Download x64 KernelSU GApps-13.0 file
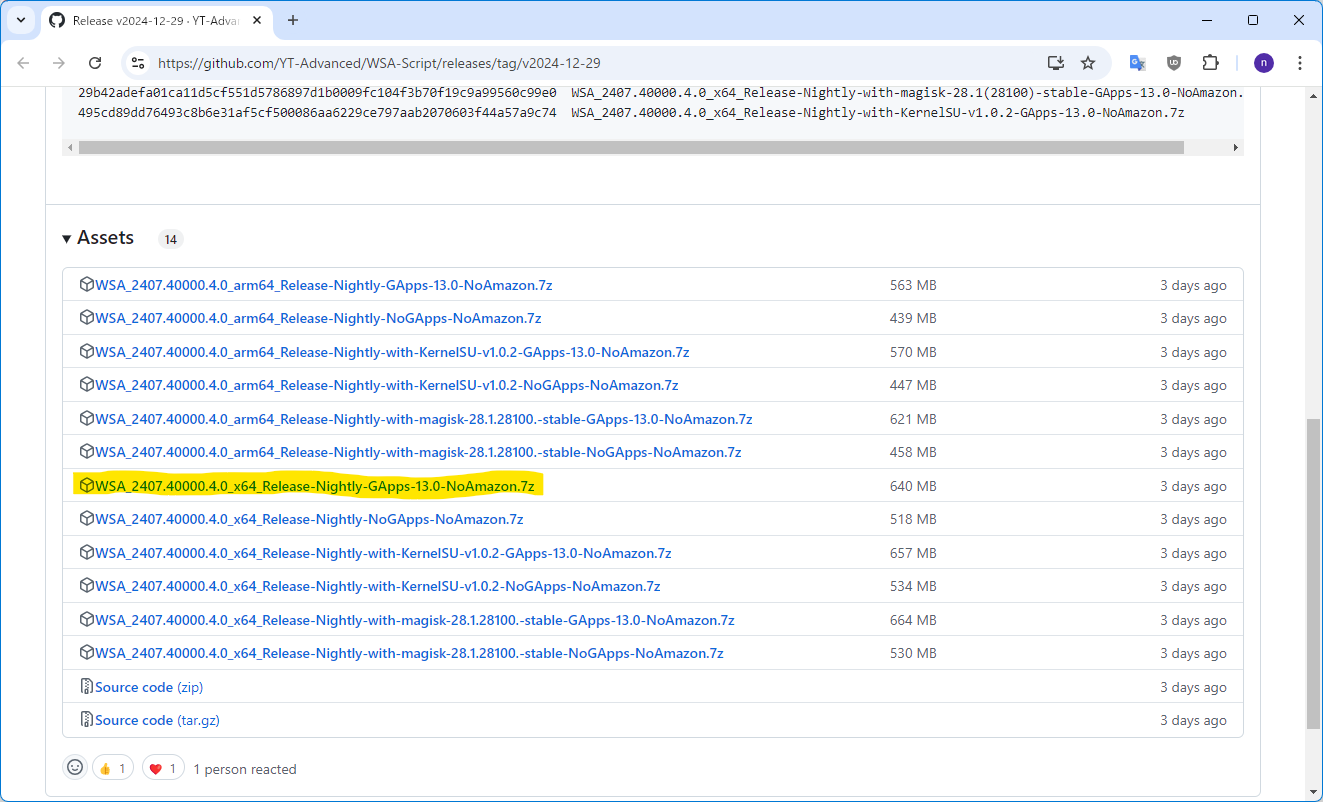The width and height of the screenshot is (1323, 802). 383,553
